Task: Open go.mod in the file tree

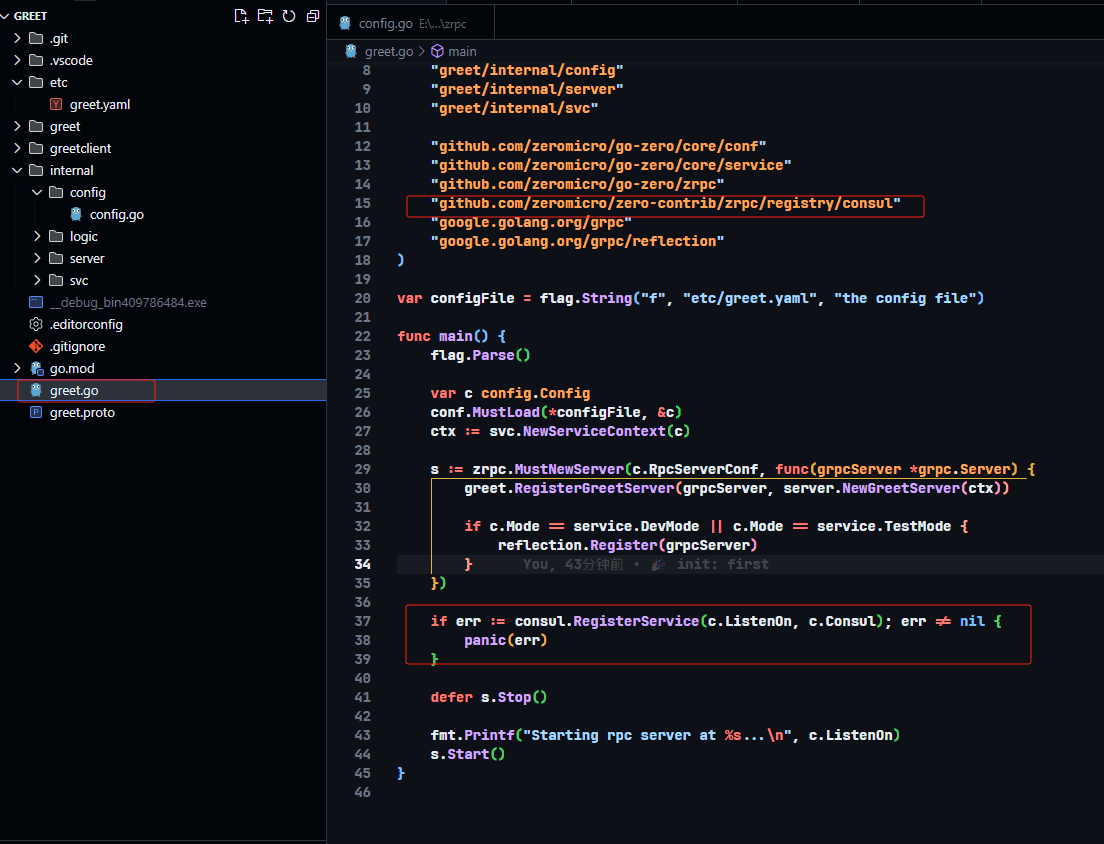Action: pos(72,368)
